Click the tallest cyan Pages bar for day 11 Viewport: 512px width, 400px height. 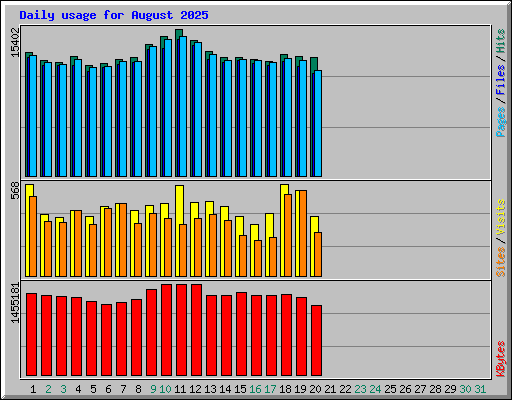click(183, 107)
